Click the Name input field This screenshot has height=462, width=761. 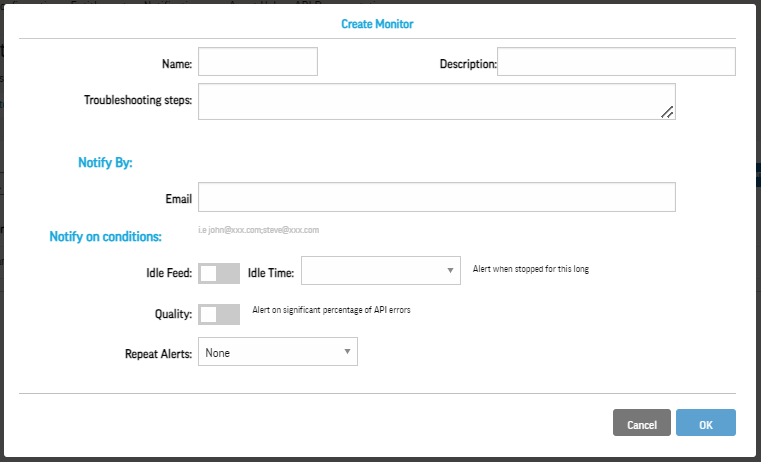click(257, 62)
